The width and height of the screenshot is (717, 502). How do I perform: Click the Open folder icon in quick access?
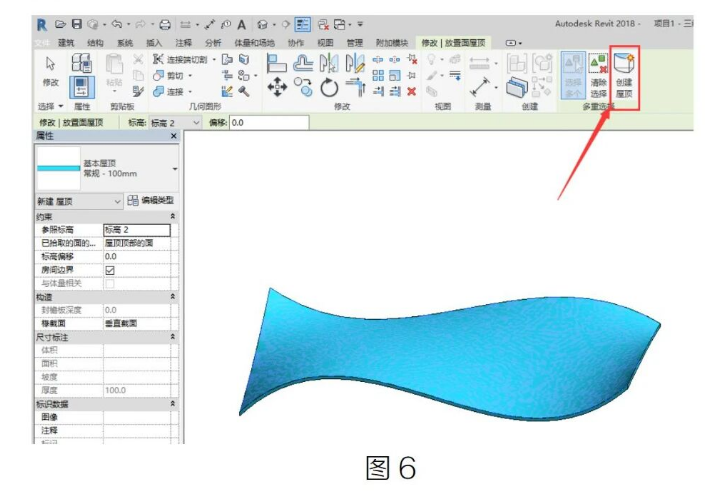click(60, 24)
